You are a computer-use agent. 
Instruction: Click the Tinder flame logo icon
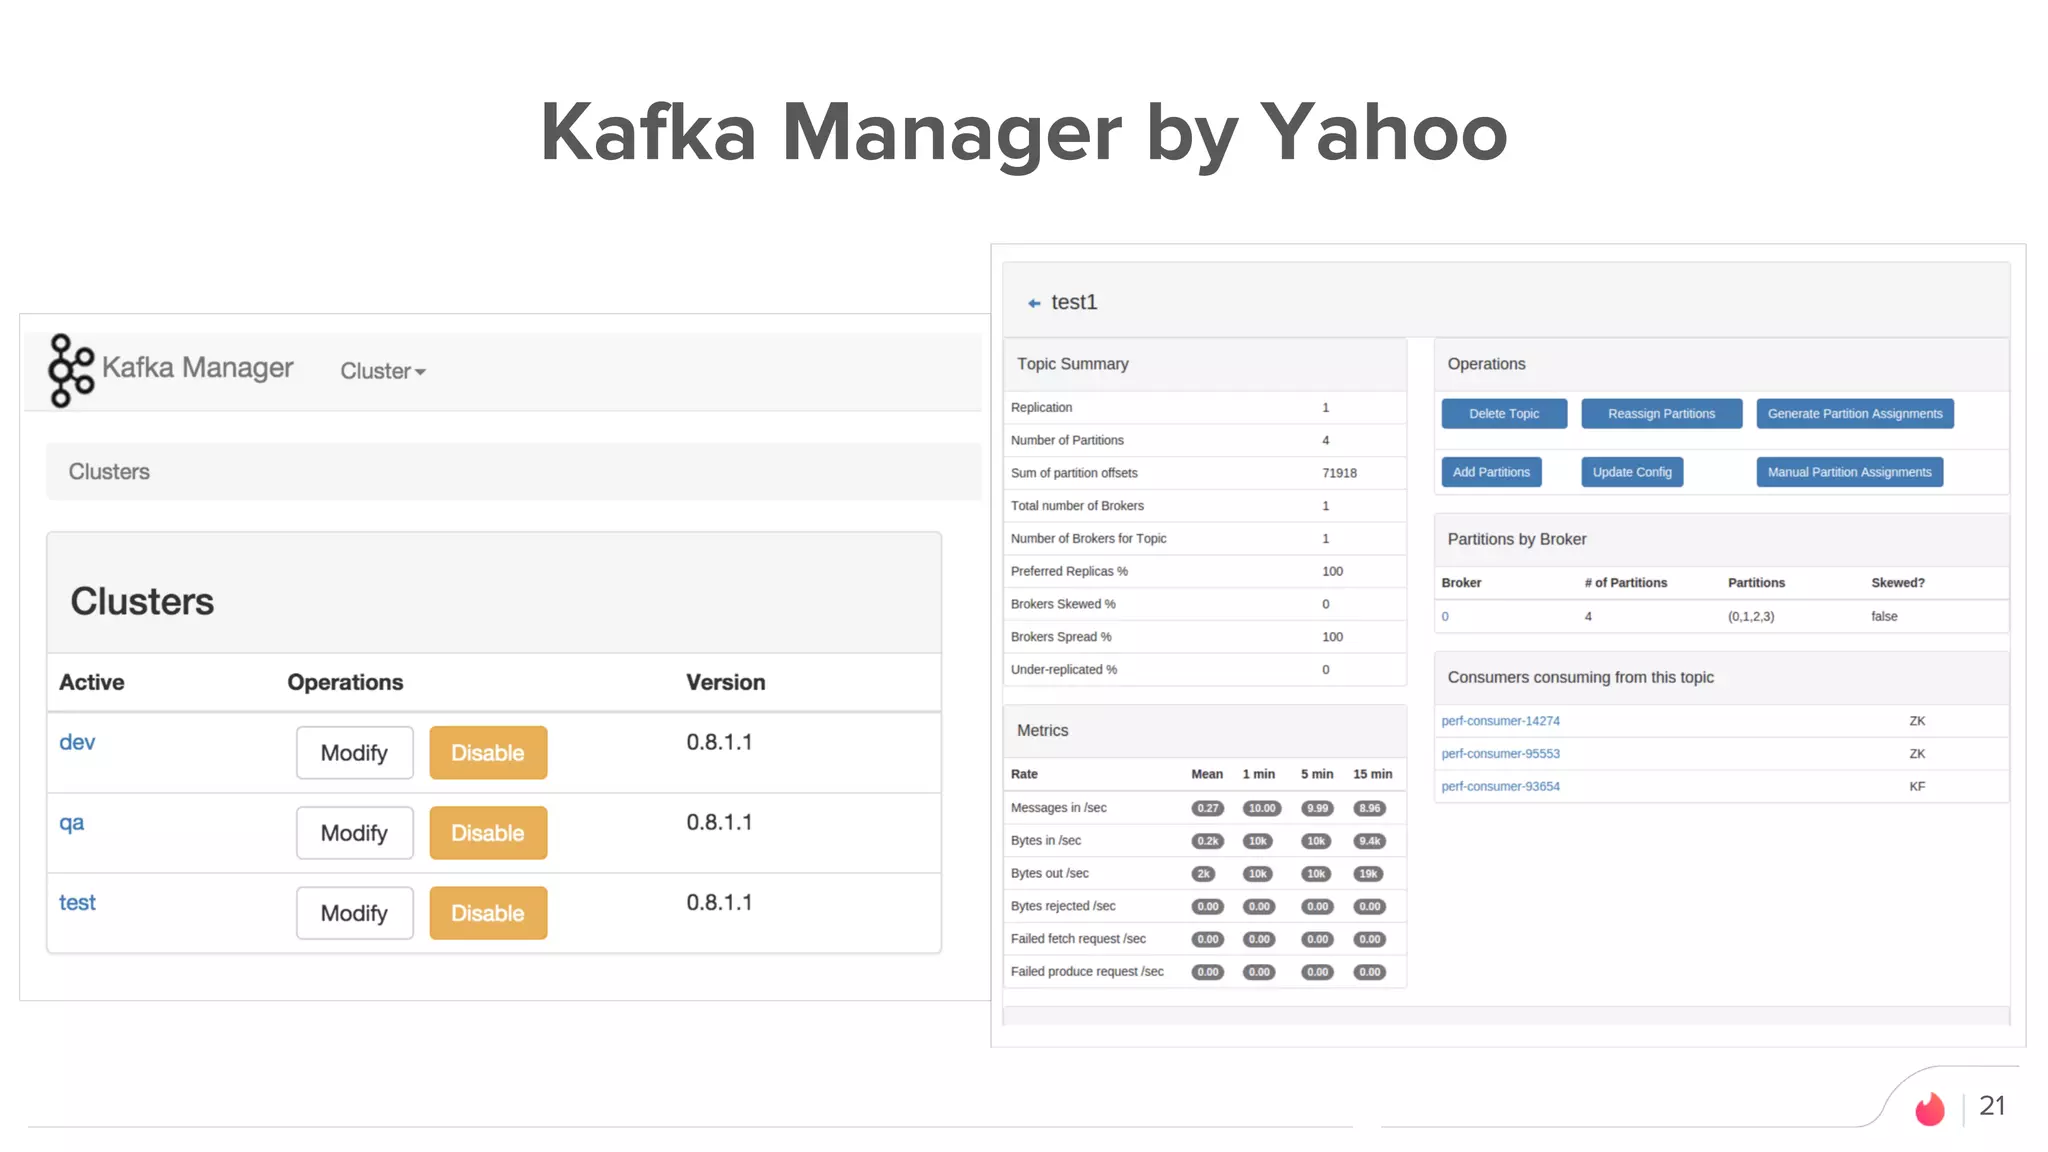click(1929, 1108)
